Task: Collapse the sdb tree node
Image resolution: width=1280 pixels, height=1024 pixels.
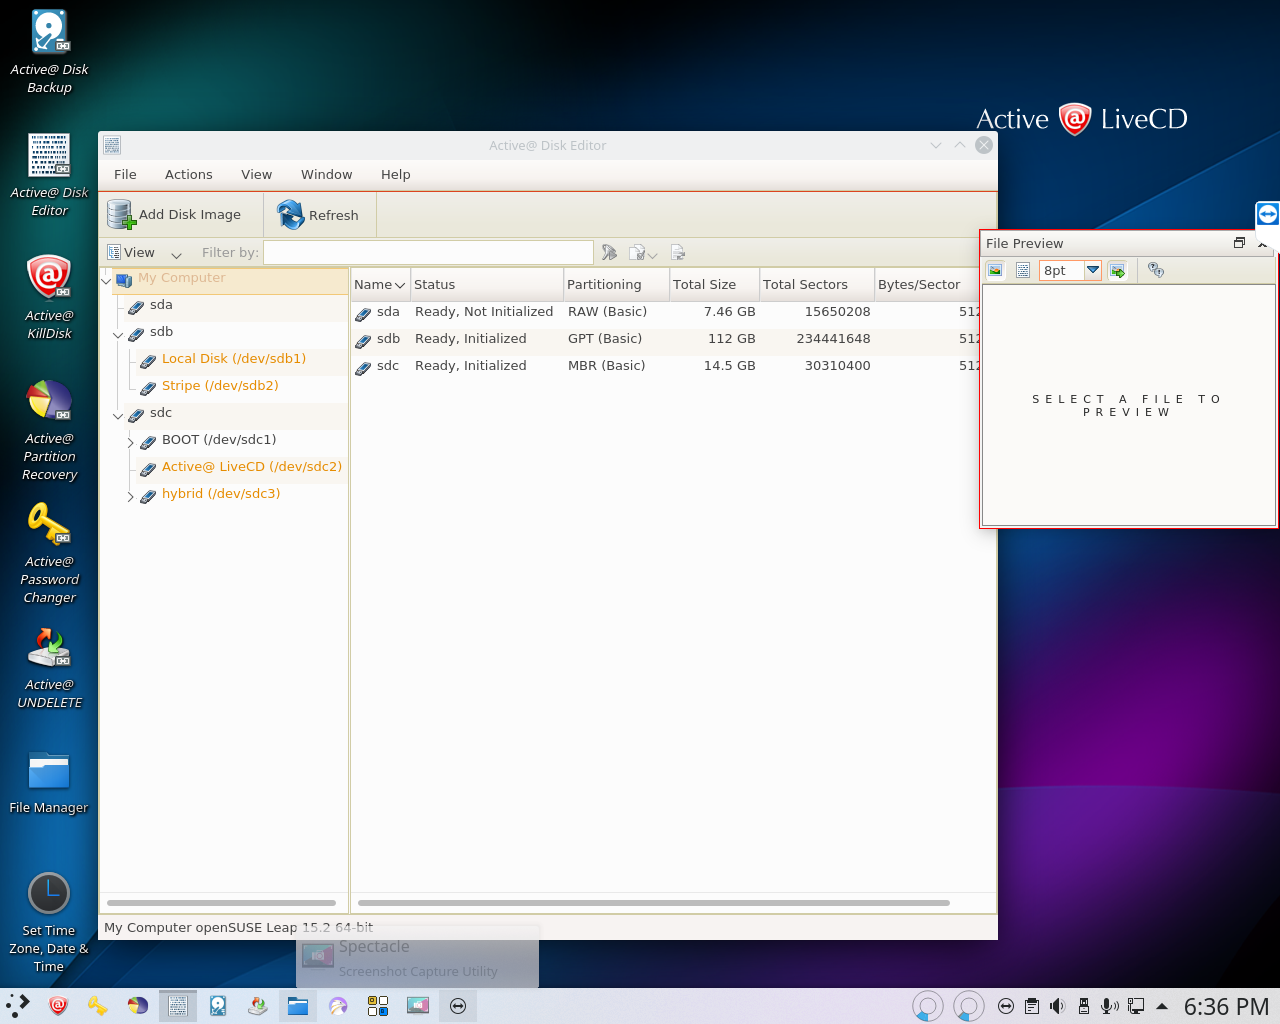Action: pos(118,335)
